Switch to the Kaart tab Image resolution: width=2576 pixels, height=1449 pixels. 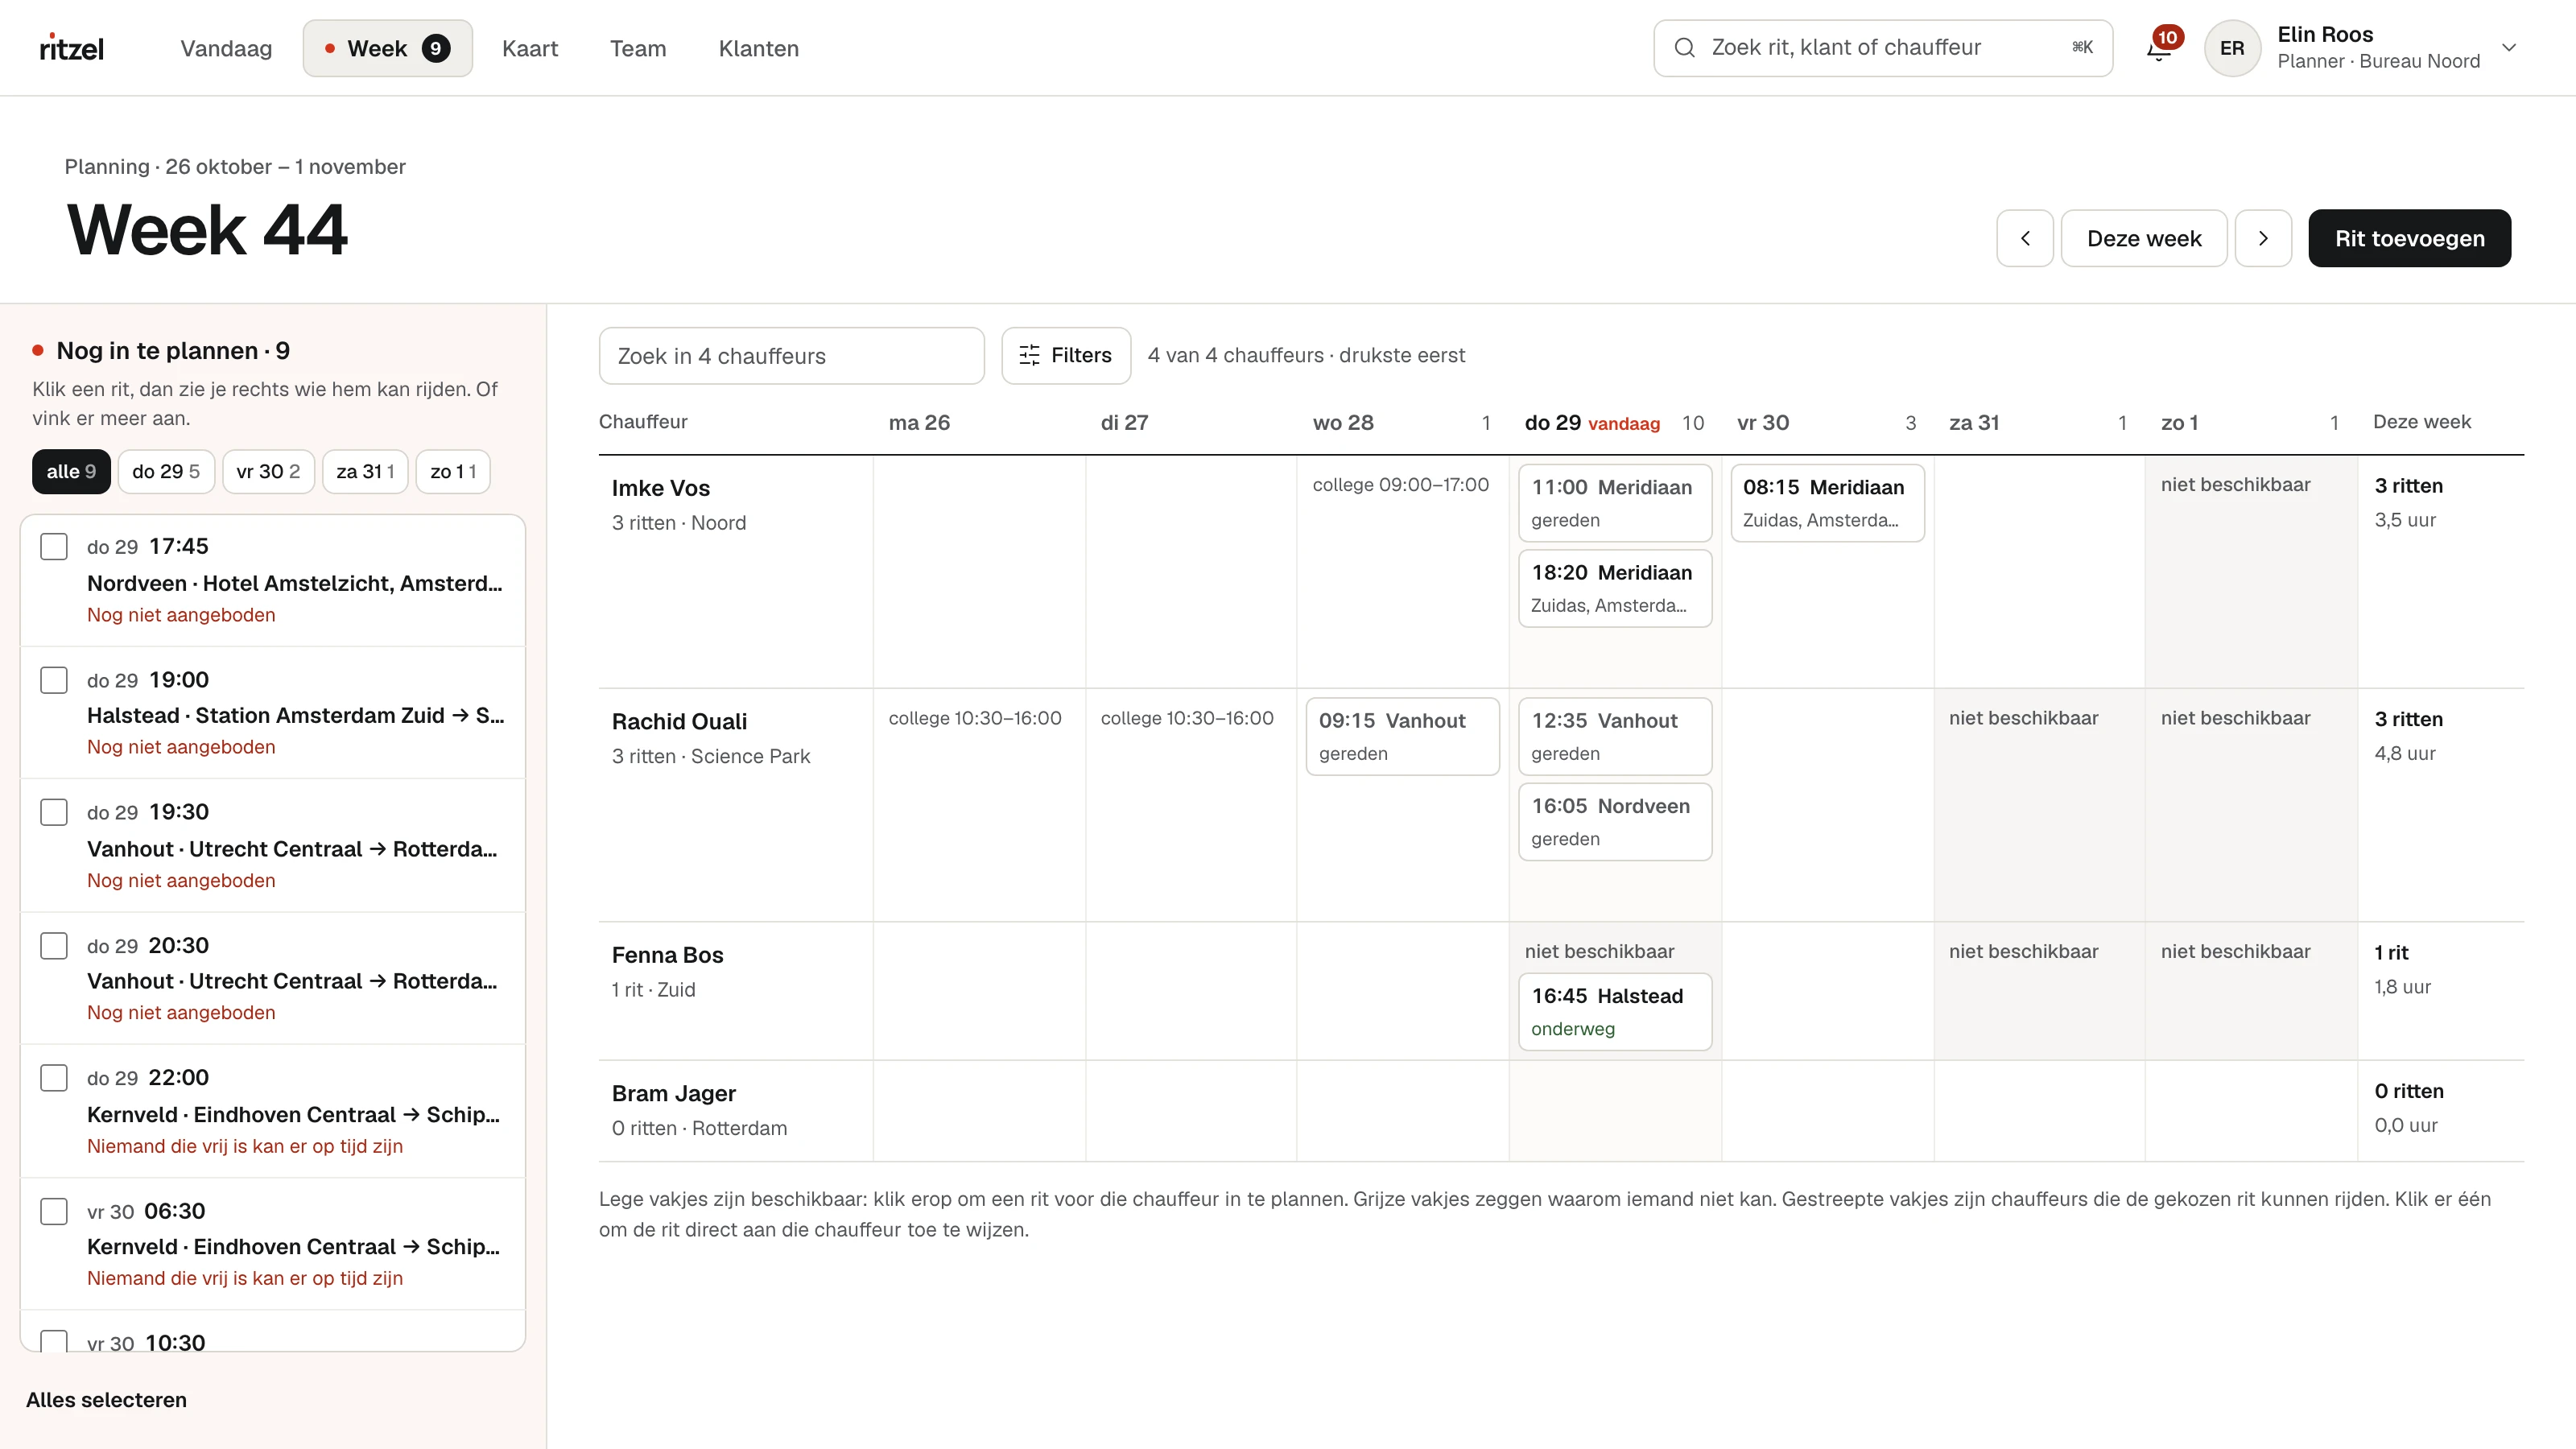pyautogui.click(x=530, y=48)
